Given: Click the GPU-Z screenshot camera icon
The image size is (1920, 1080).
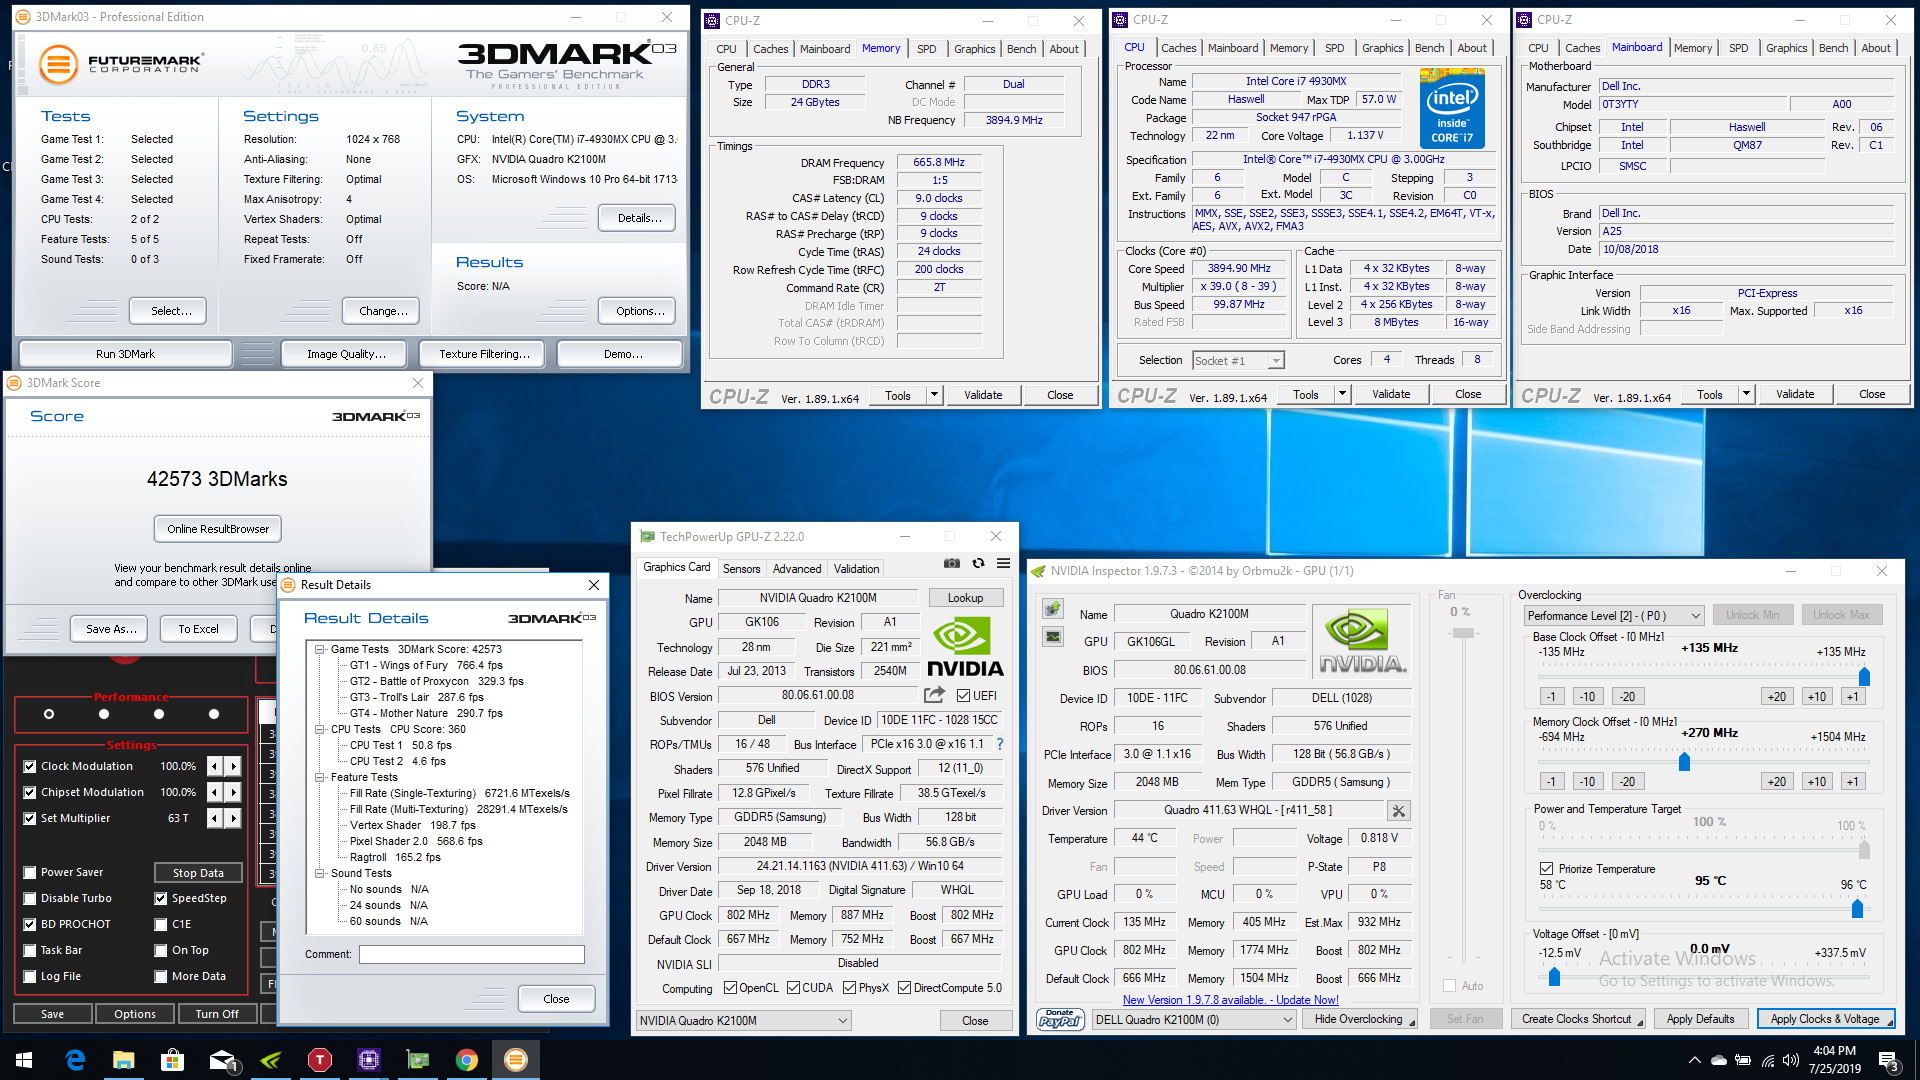Looking at the screenshot, I should [x=952, y=564].
